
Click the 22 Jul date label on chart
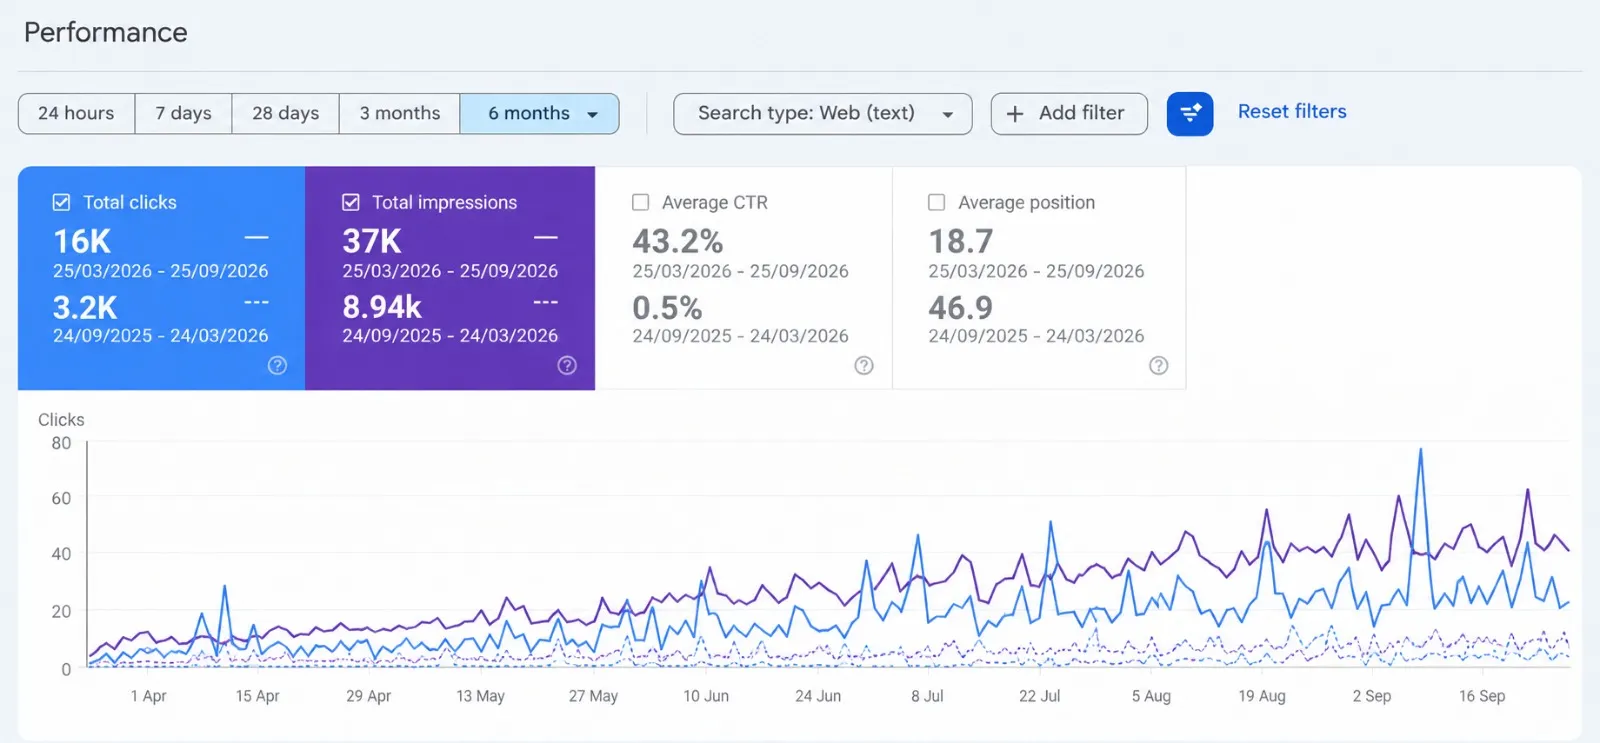coord(1040,696)
